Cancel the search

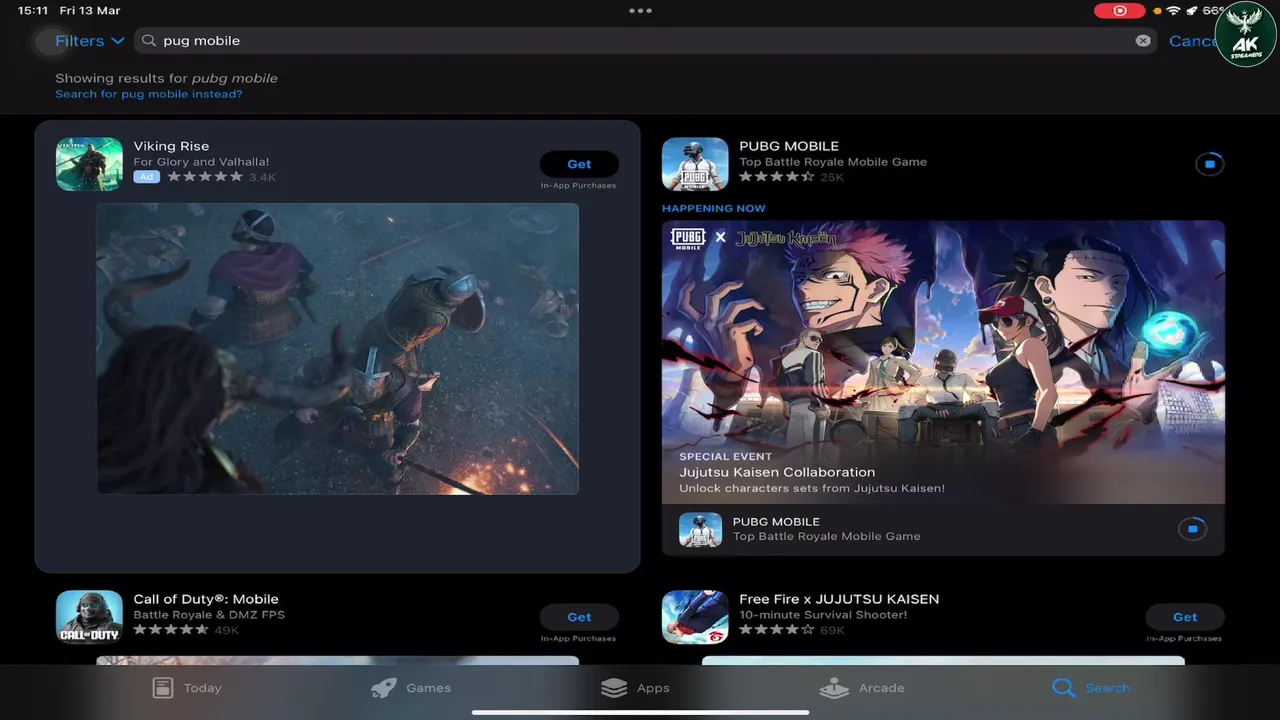tap(1192, 41)
